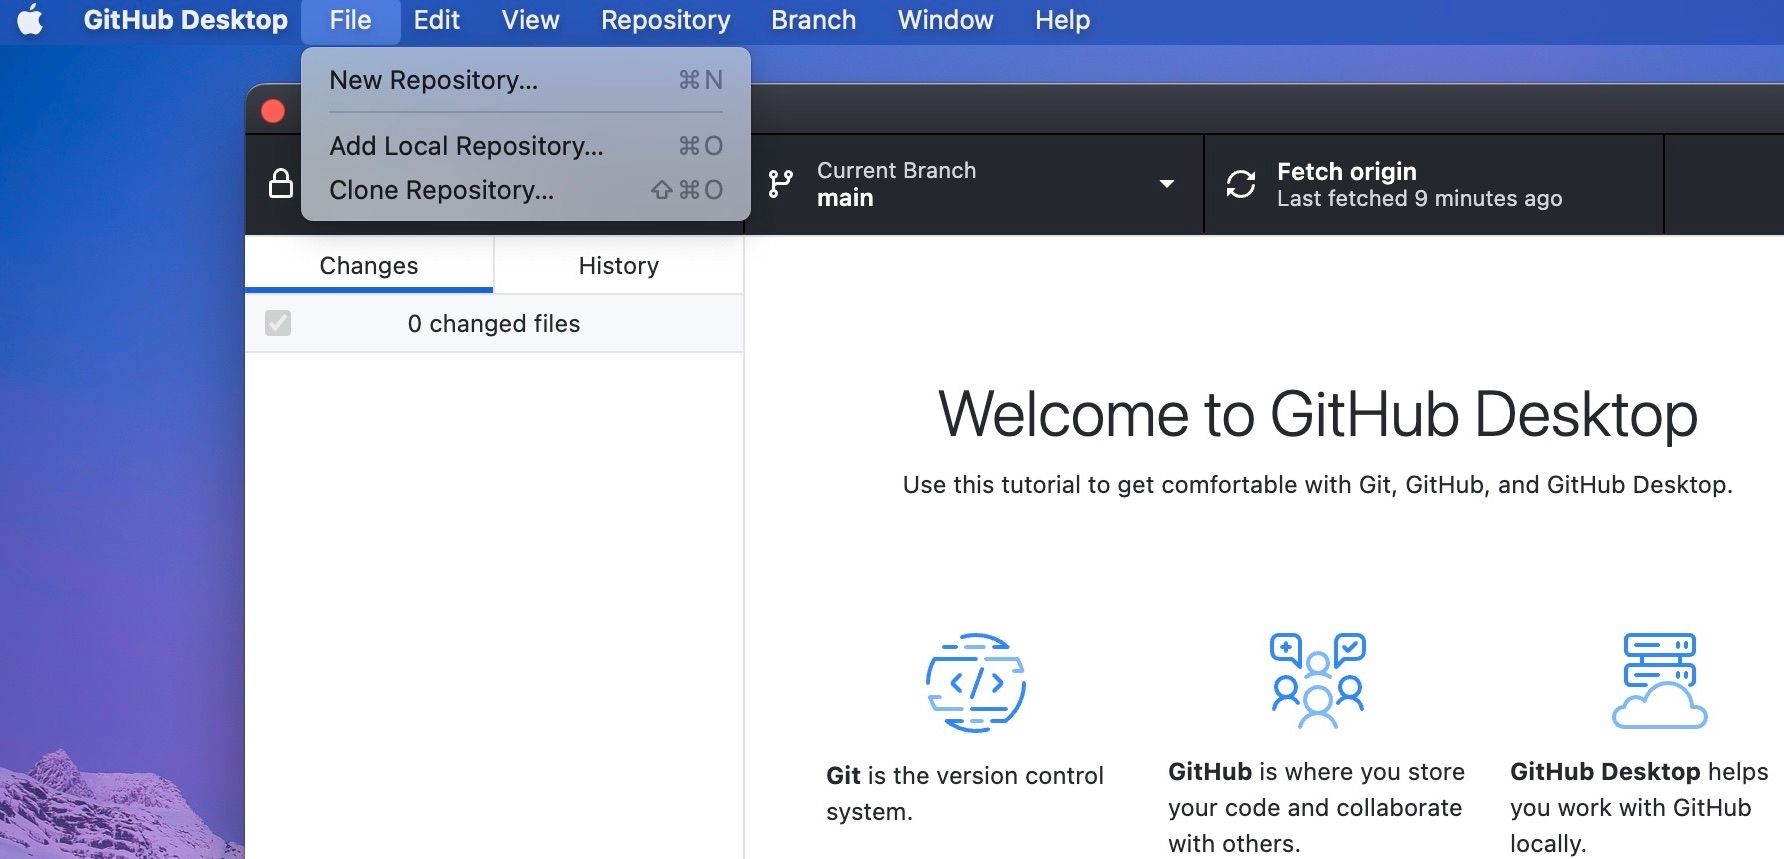Click the red close window button
Viewport: 1784px width, 859px height.
[x=273, y=110]
